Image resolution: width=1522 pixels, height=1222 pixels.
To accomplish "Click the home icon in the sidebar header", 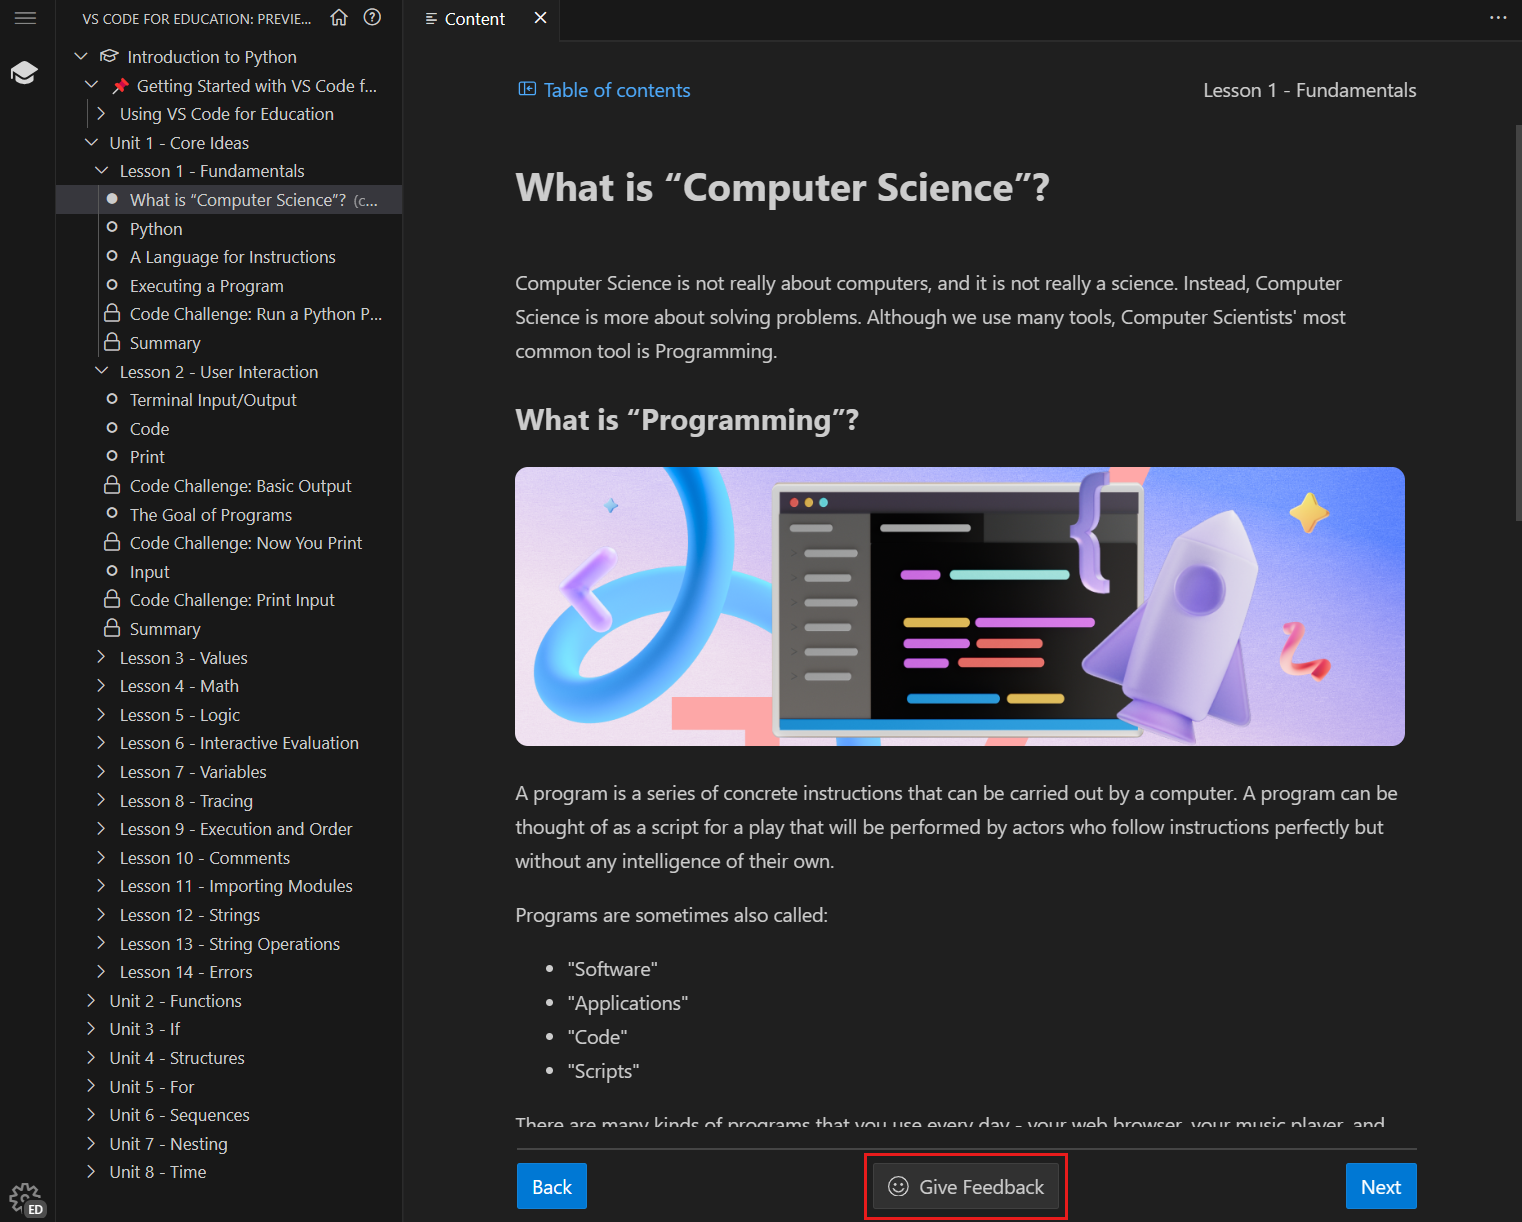I will tap(339, 18).
